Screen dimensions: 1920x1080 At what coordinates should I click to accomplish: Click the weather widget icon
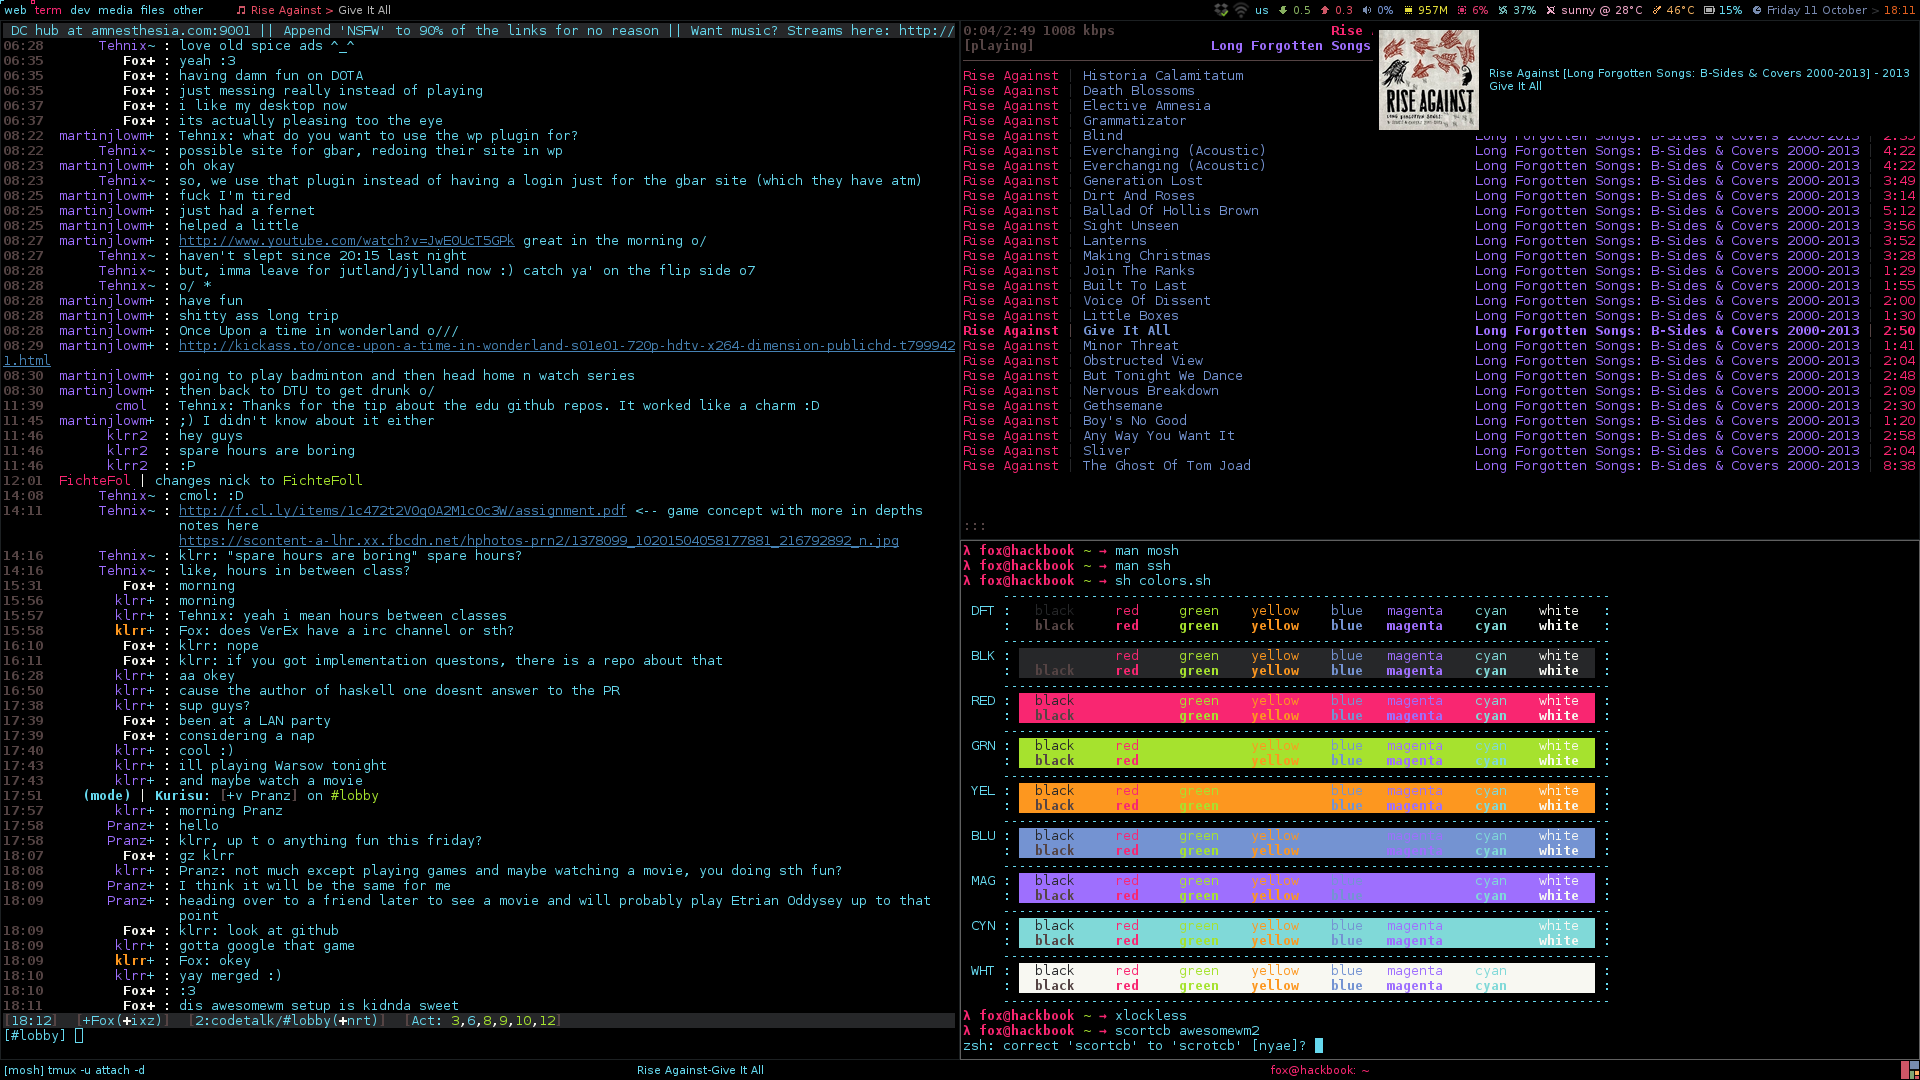(1551, 10)
